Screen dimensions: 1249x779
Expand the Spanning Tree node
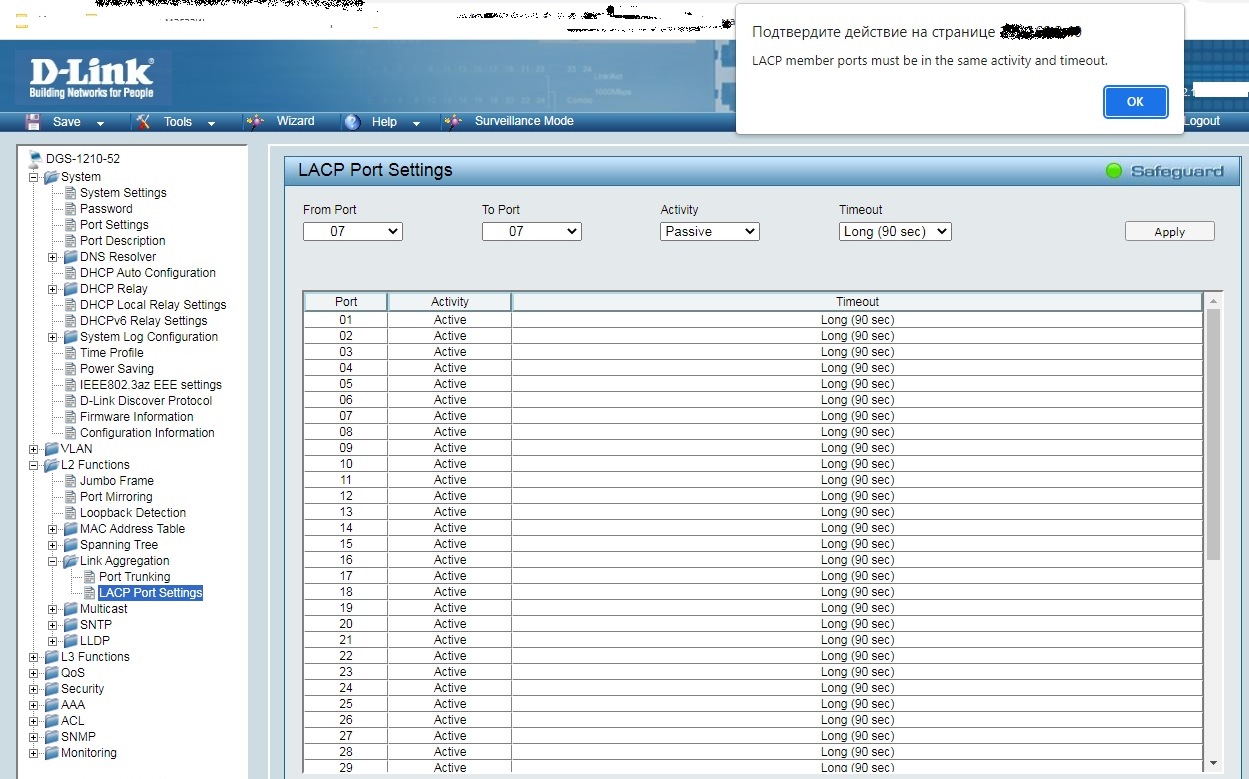pos(54,545)
